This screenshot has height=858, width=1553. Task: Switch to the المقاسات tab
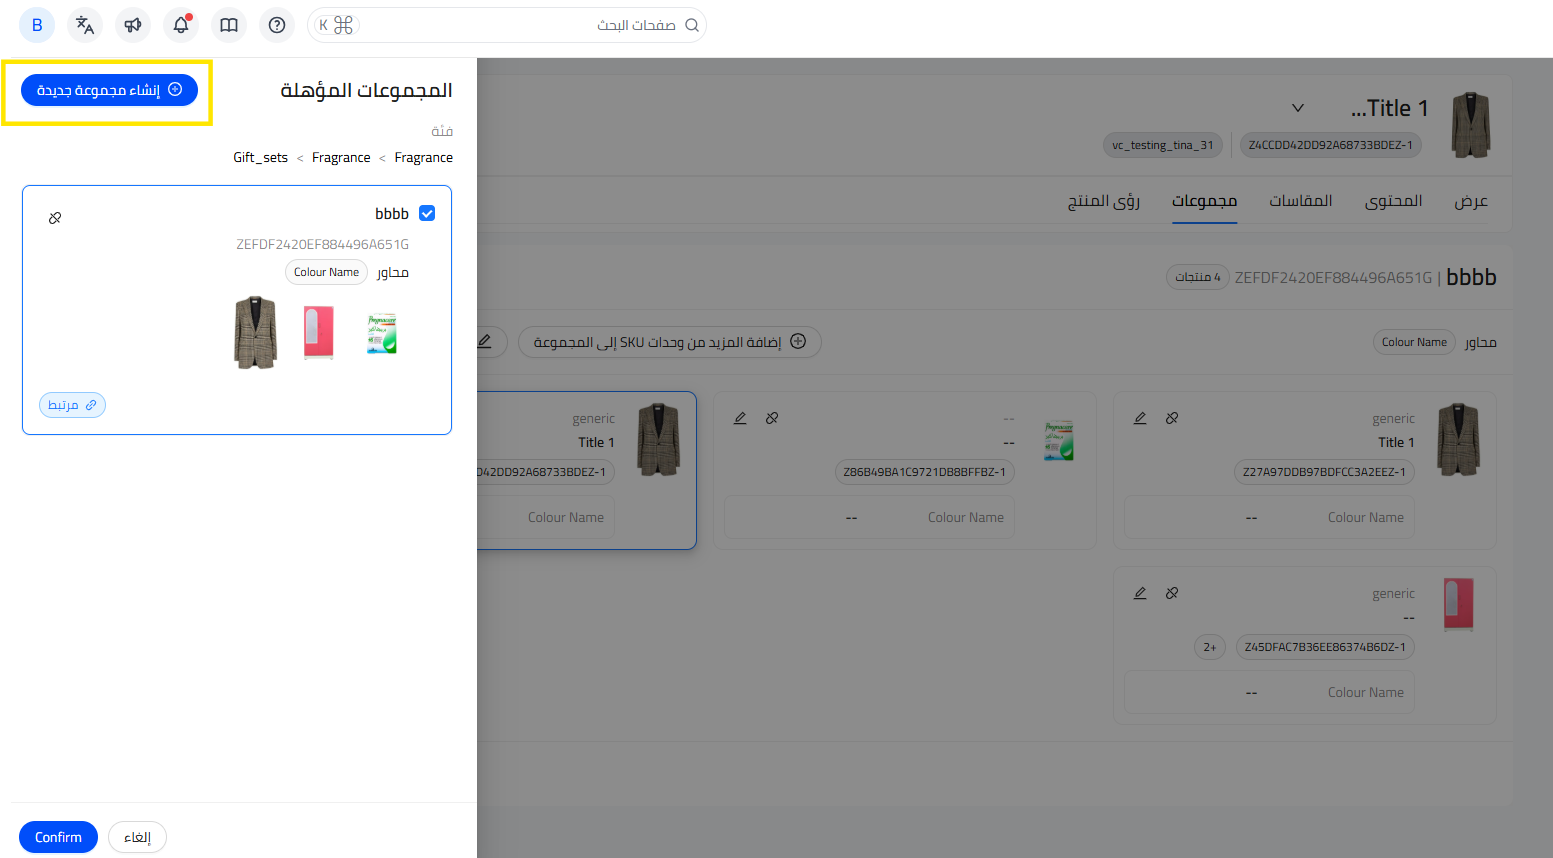coord(1300,201)
